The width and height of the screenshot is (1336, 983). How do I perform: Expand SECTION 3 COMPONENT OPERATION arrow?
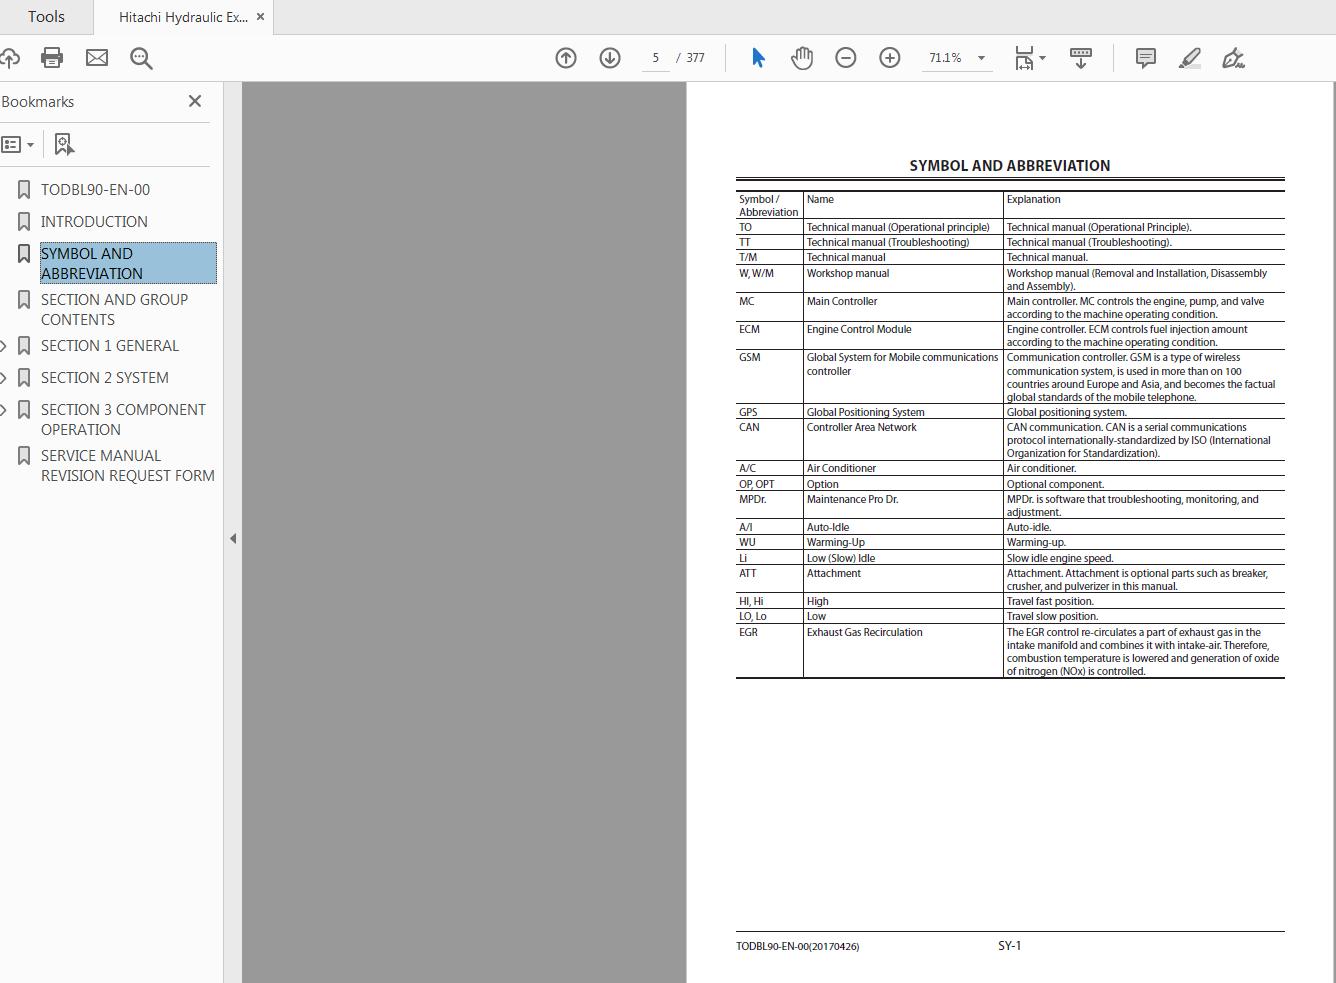(4, 410)
